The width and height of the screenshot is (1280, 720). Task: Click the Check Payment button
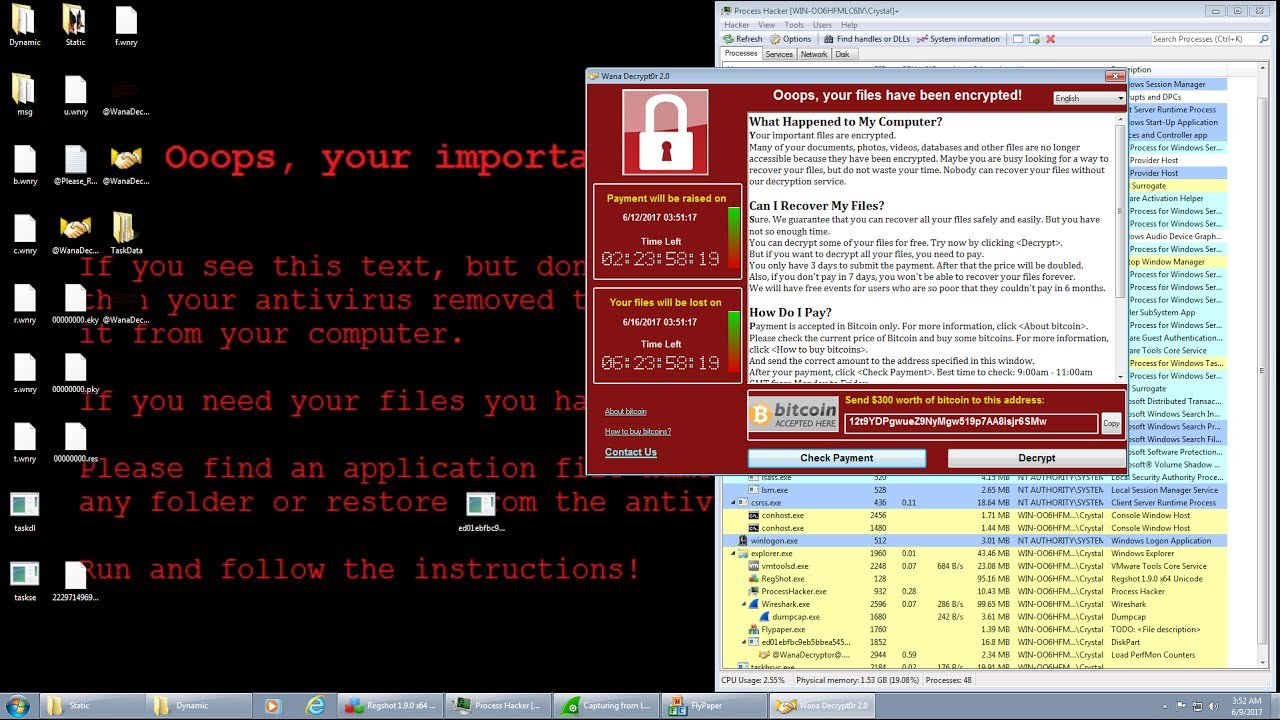coord(837,458)
